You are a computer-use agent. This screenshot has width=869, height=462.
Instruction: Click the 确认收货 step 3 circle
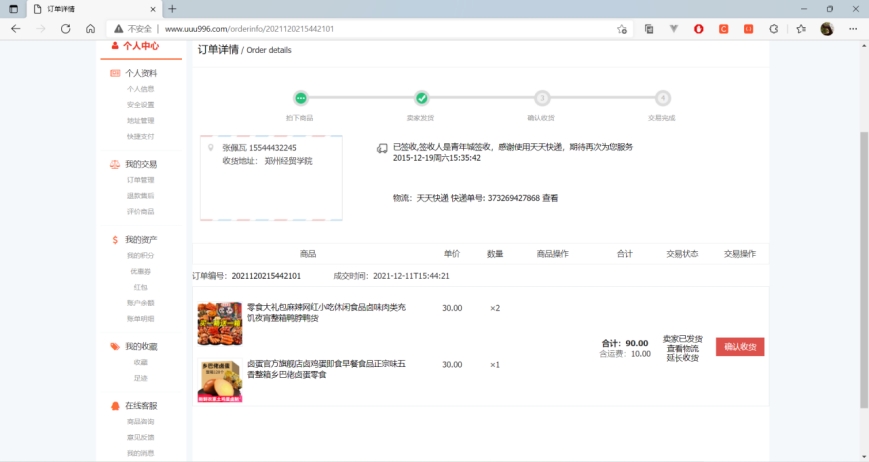(x=542, y=98)
